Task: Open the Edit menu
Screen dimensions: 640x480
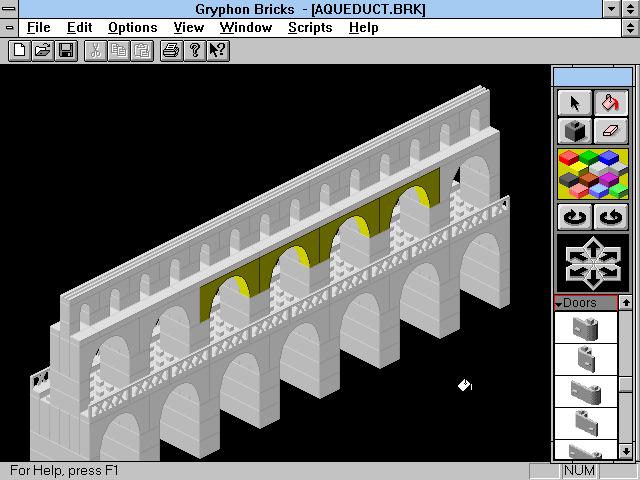Action: [x=79, y=28]
